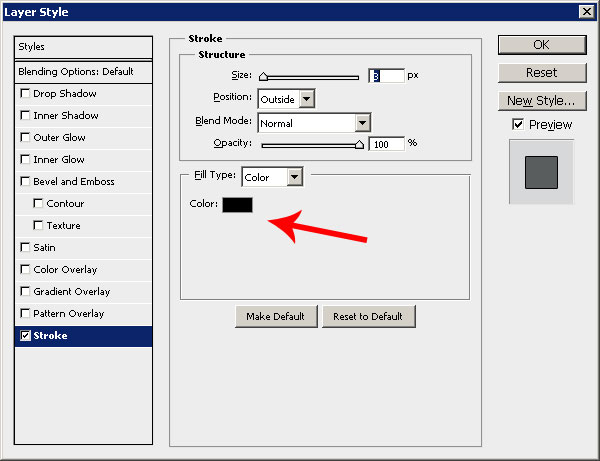Enable the Bevel and Emboss checkbox
The height and width of the screenshot is (461, 600).
click(25, 182)
